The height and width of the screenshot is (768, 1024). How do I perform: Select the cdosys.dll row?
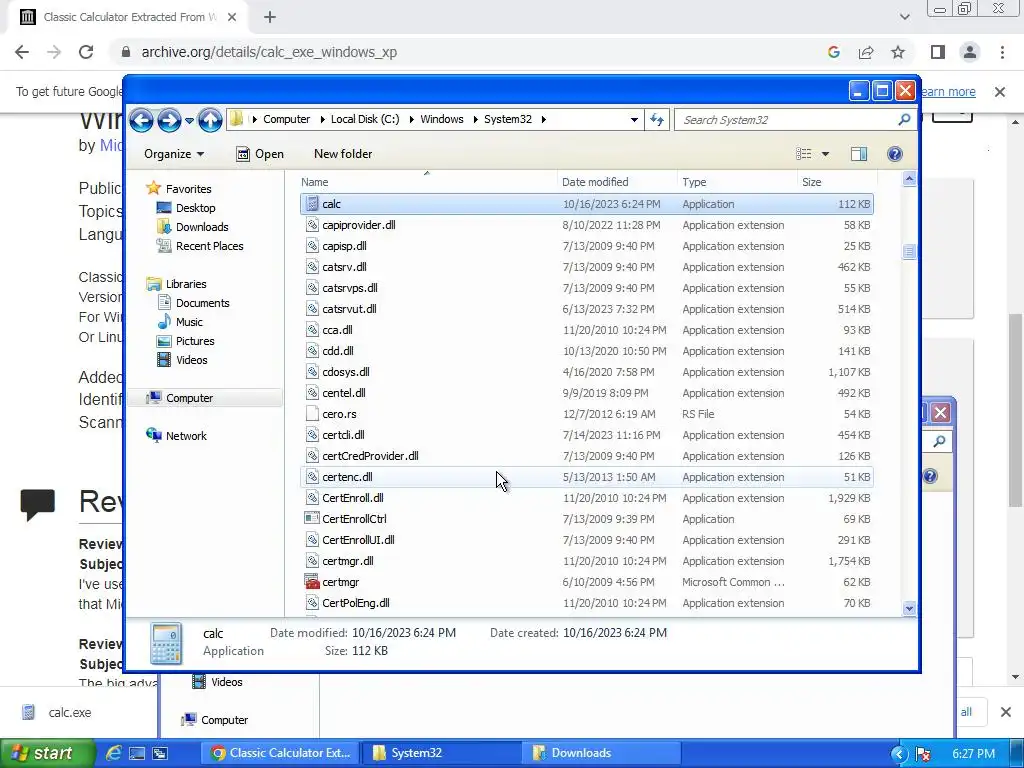point(586,372)
